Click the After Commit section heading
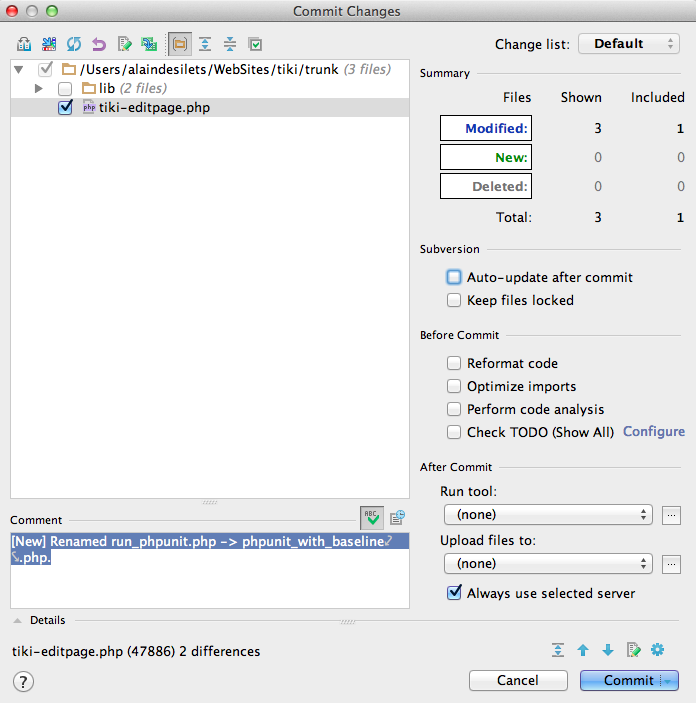Viewport: 696px width, 703px height. point(456,467)
